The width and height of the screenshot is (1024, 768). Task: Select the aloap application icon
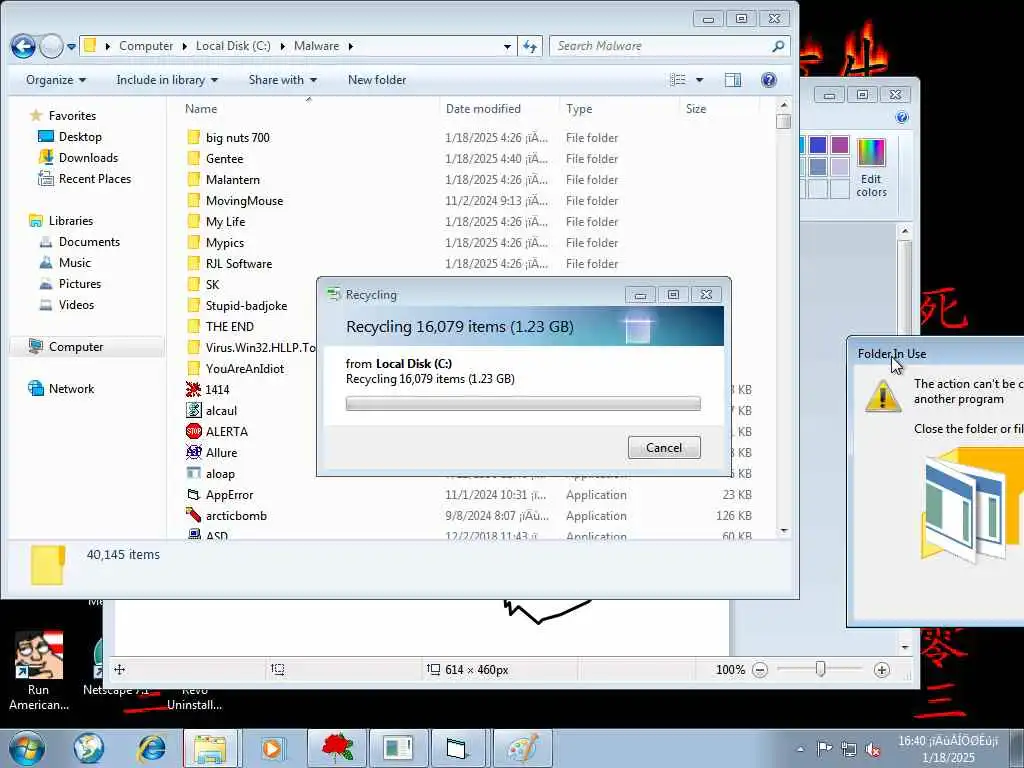(x=193, y=473)
